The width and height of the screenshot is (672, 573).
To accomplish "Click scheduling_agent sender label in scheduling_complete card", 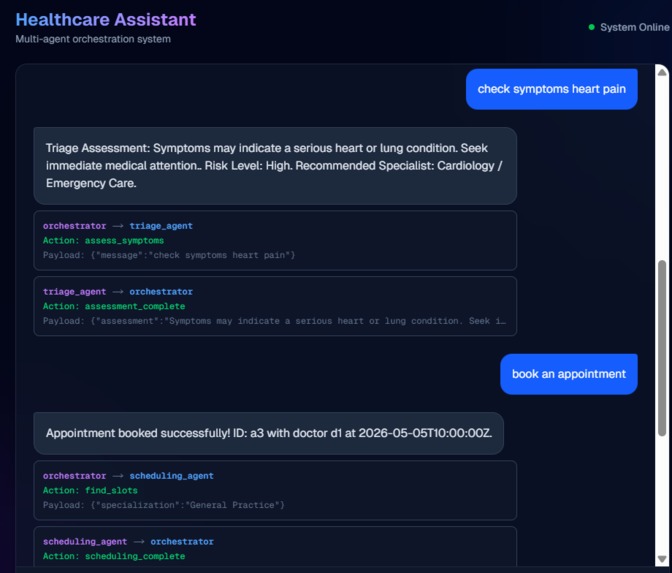I will point(85,542).
